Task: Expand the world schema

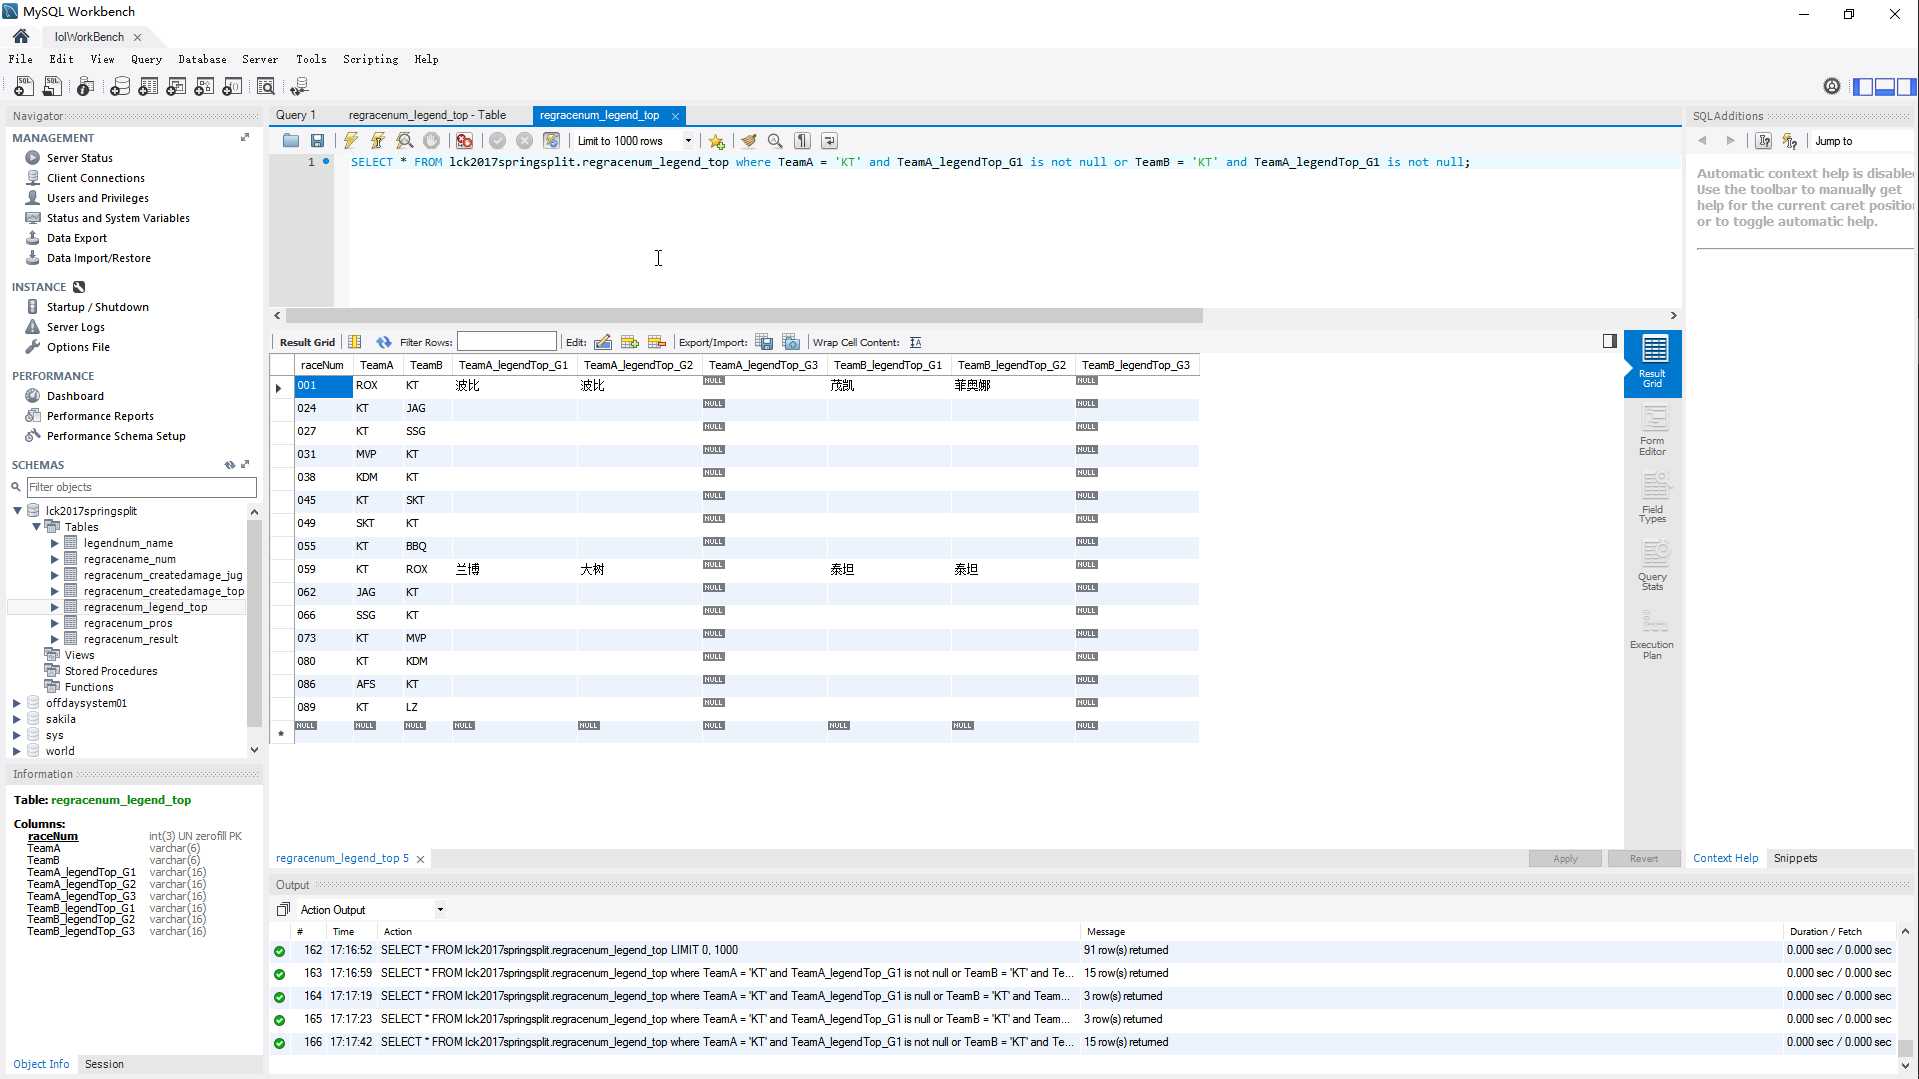Action: (x=17, y=751)
